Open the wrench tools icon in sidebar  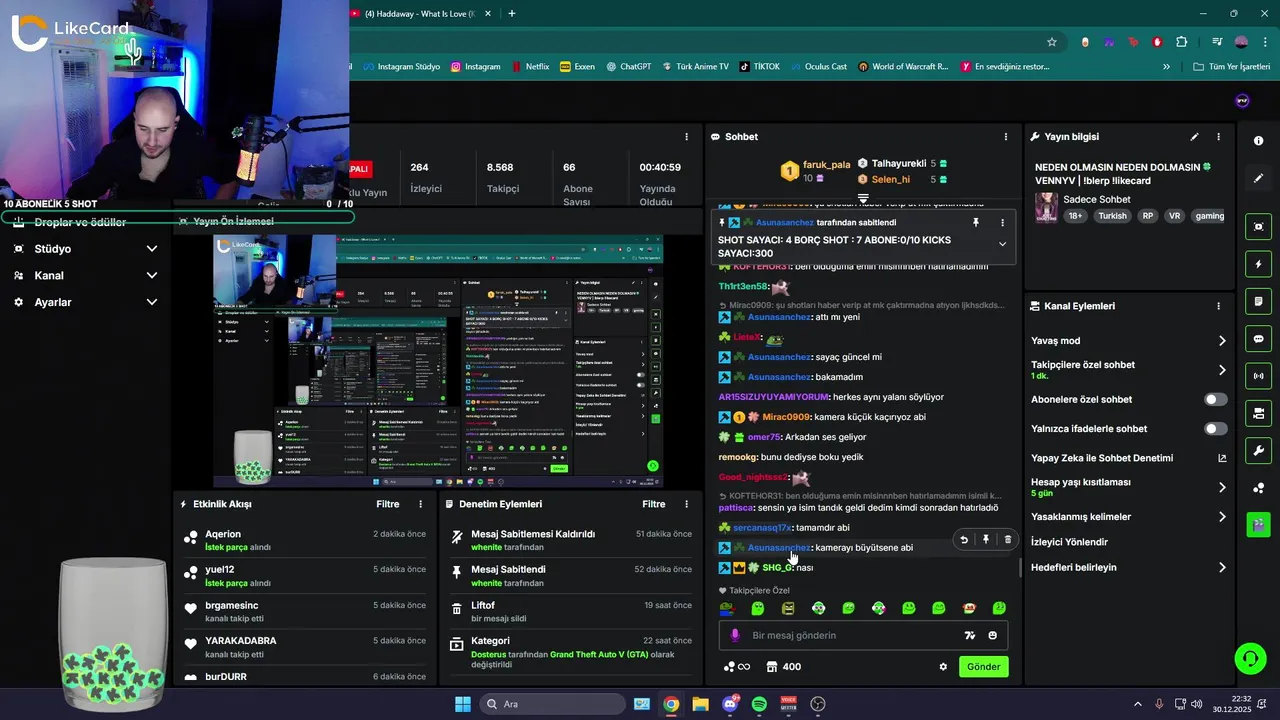[1258, 450]
